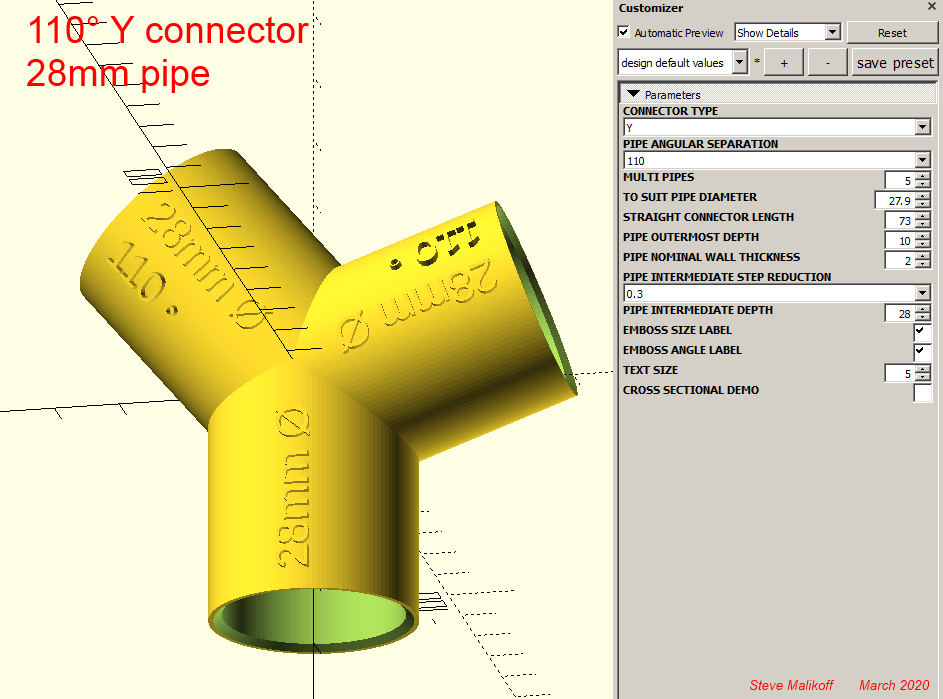Open the Show Details dropdown
This screenshot has width=943, height=699.
coord(787,33)
